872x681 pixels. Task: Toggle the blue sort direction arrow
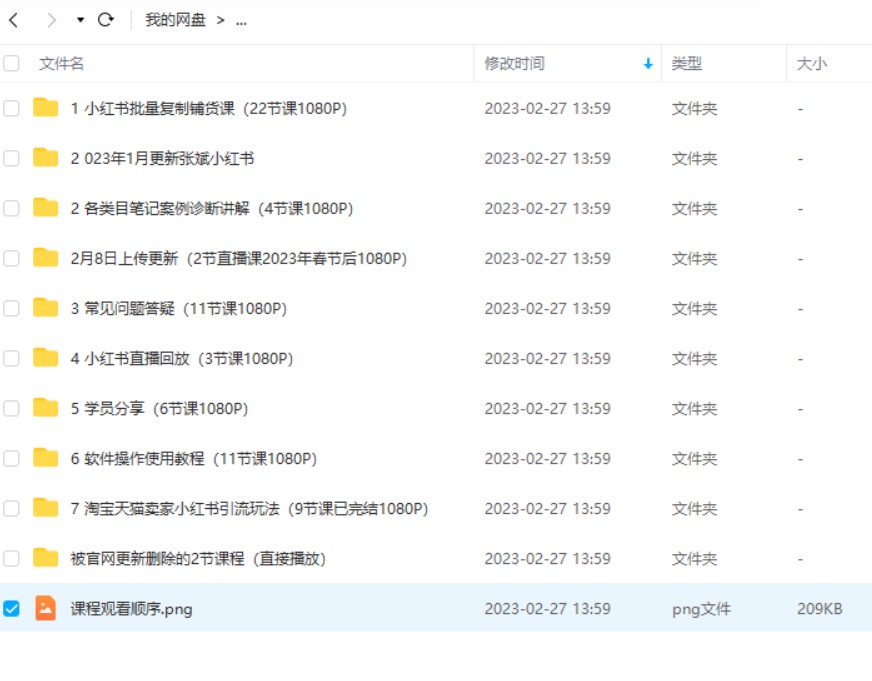[x=648, y=64]
